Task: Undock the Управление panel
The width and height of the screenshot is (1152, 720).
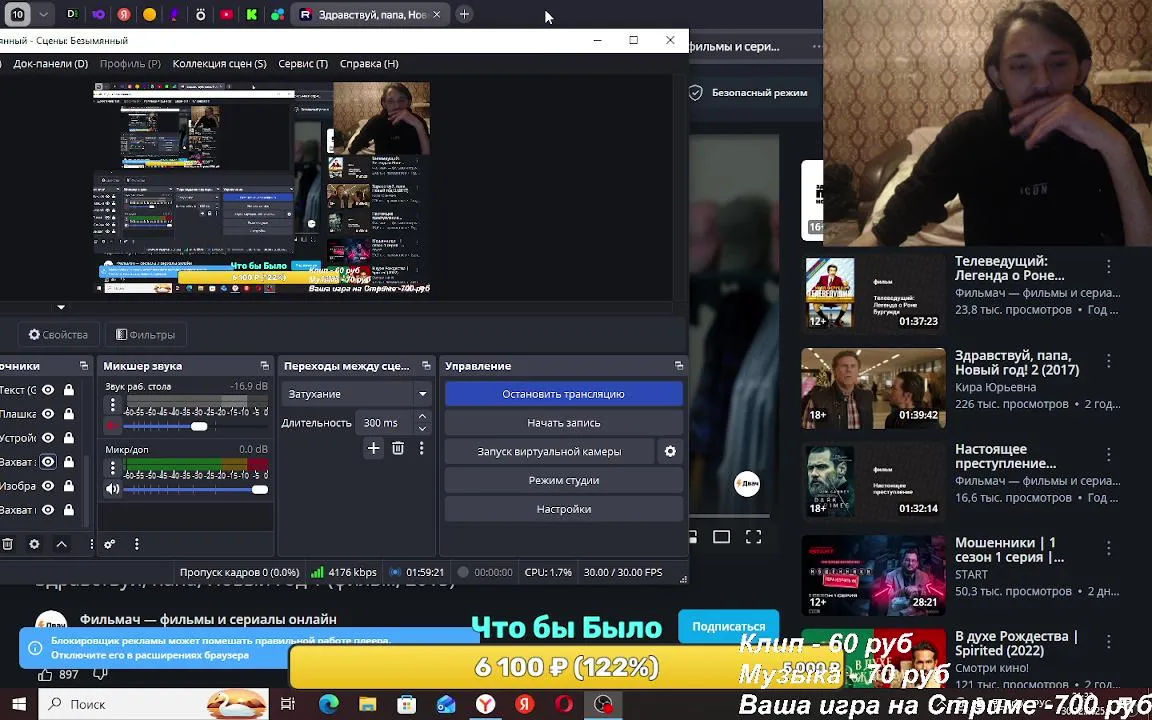Action: point(679,366)
